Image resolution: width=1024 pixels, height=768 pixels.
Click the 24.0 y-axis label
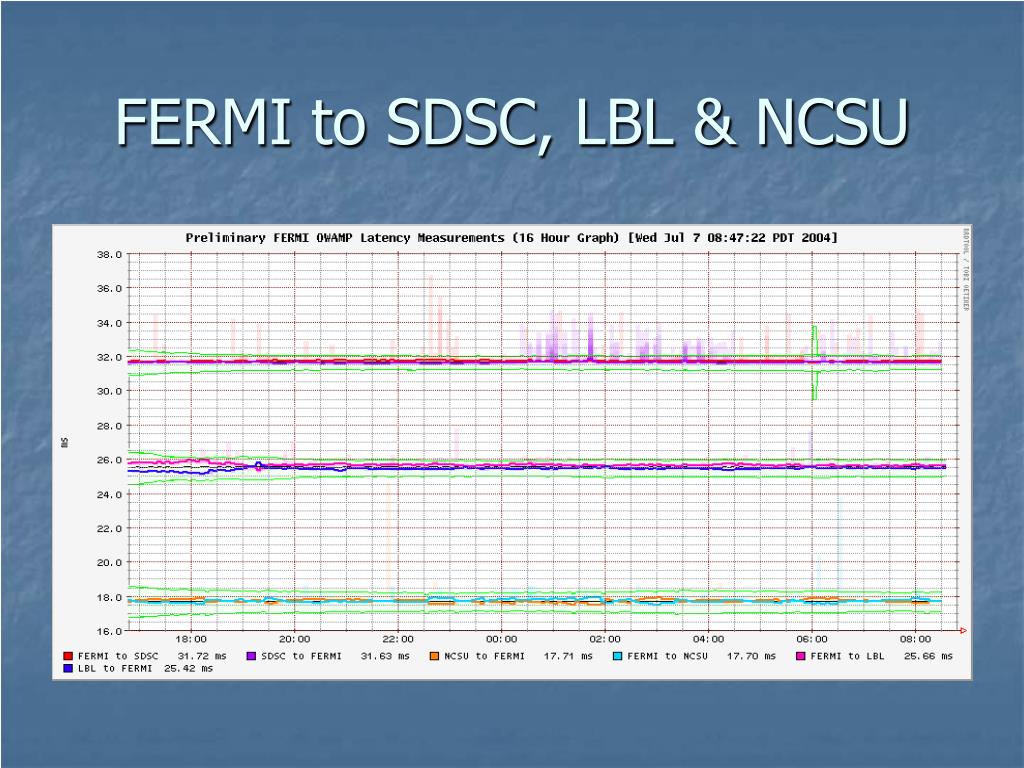(109, 494)
